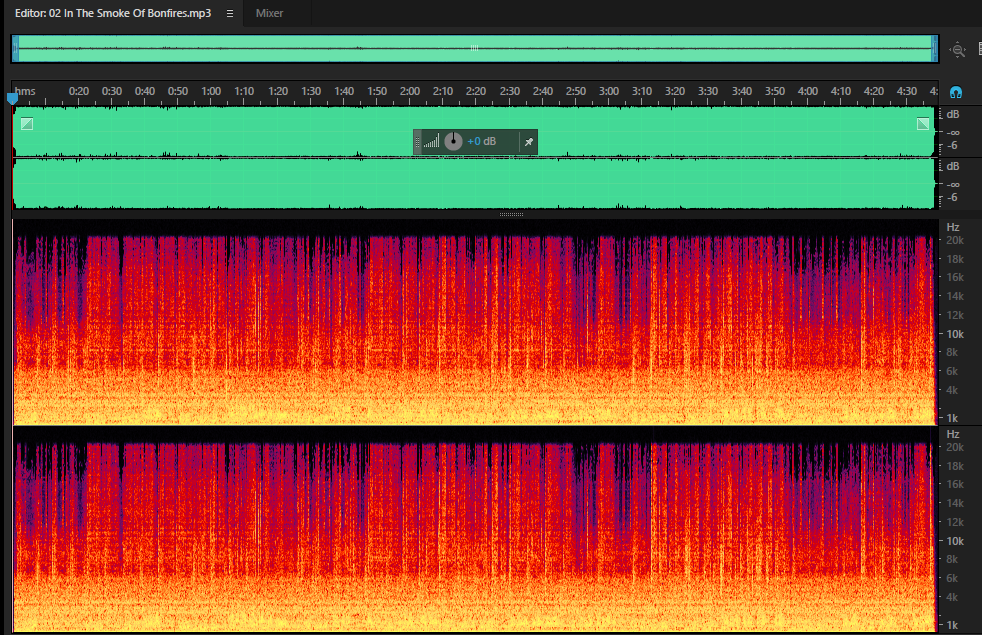Click the Zoom Out Full magnifier icon

[x=958, y=49]
